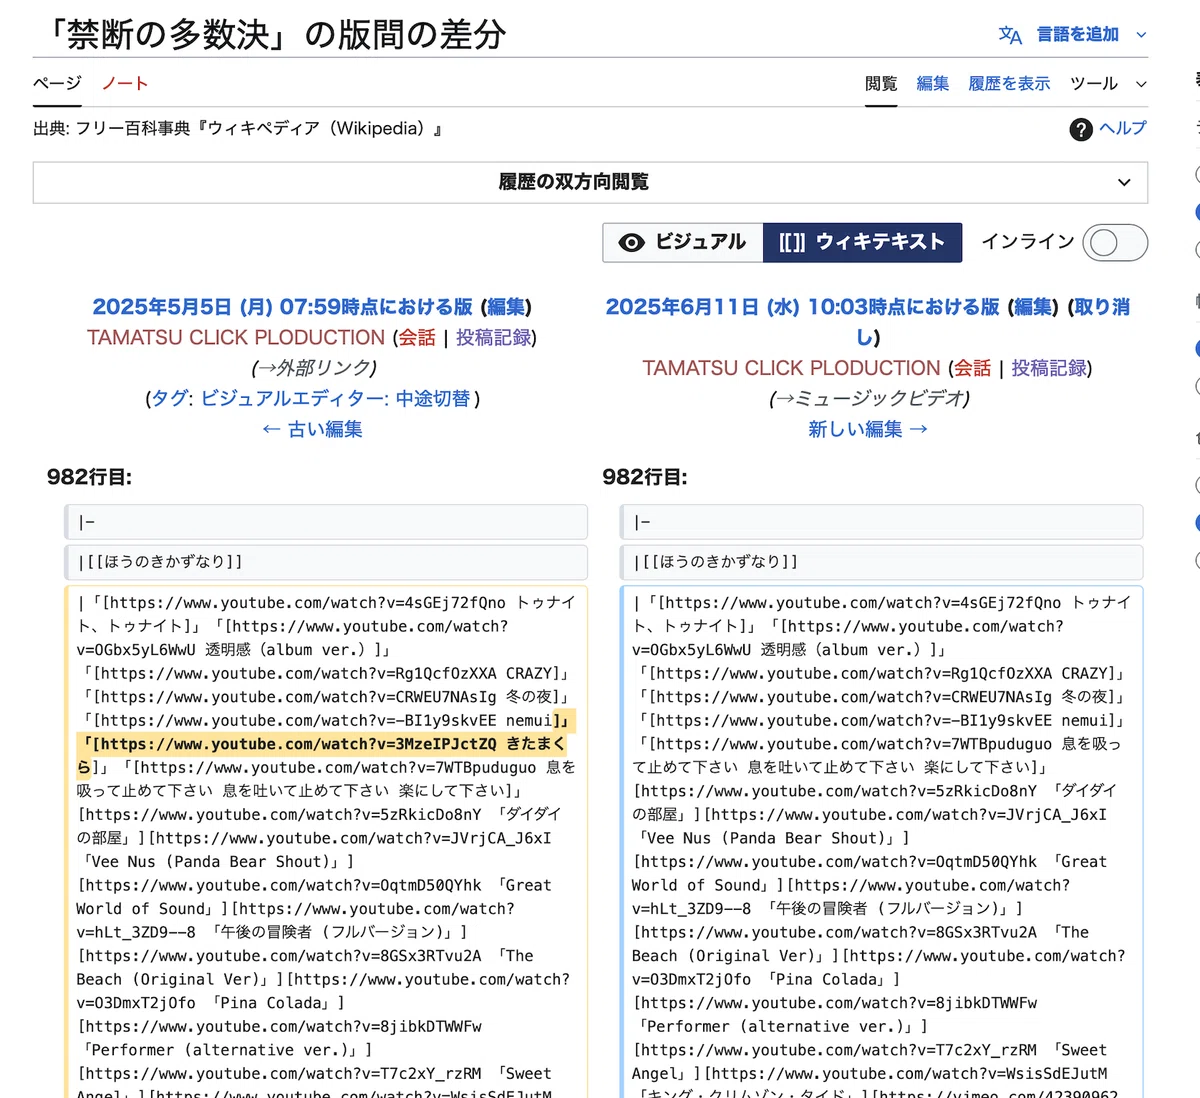Click the language translation icon

(1010, 35)
